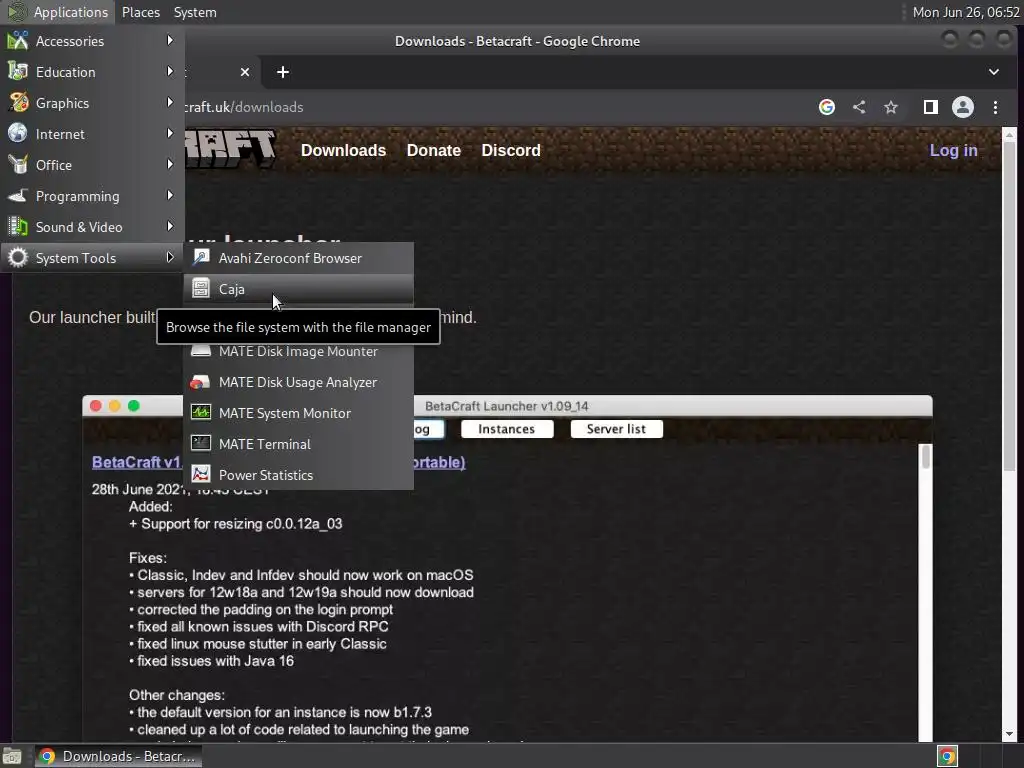Expand the Internet submenu arrow

pyautogui.click(x=170, y=133)
